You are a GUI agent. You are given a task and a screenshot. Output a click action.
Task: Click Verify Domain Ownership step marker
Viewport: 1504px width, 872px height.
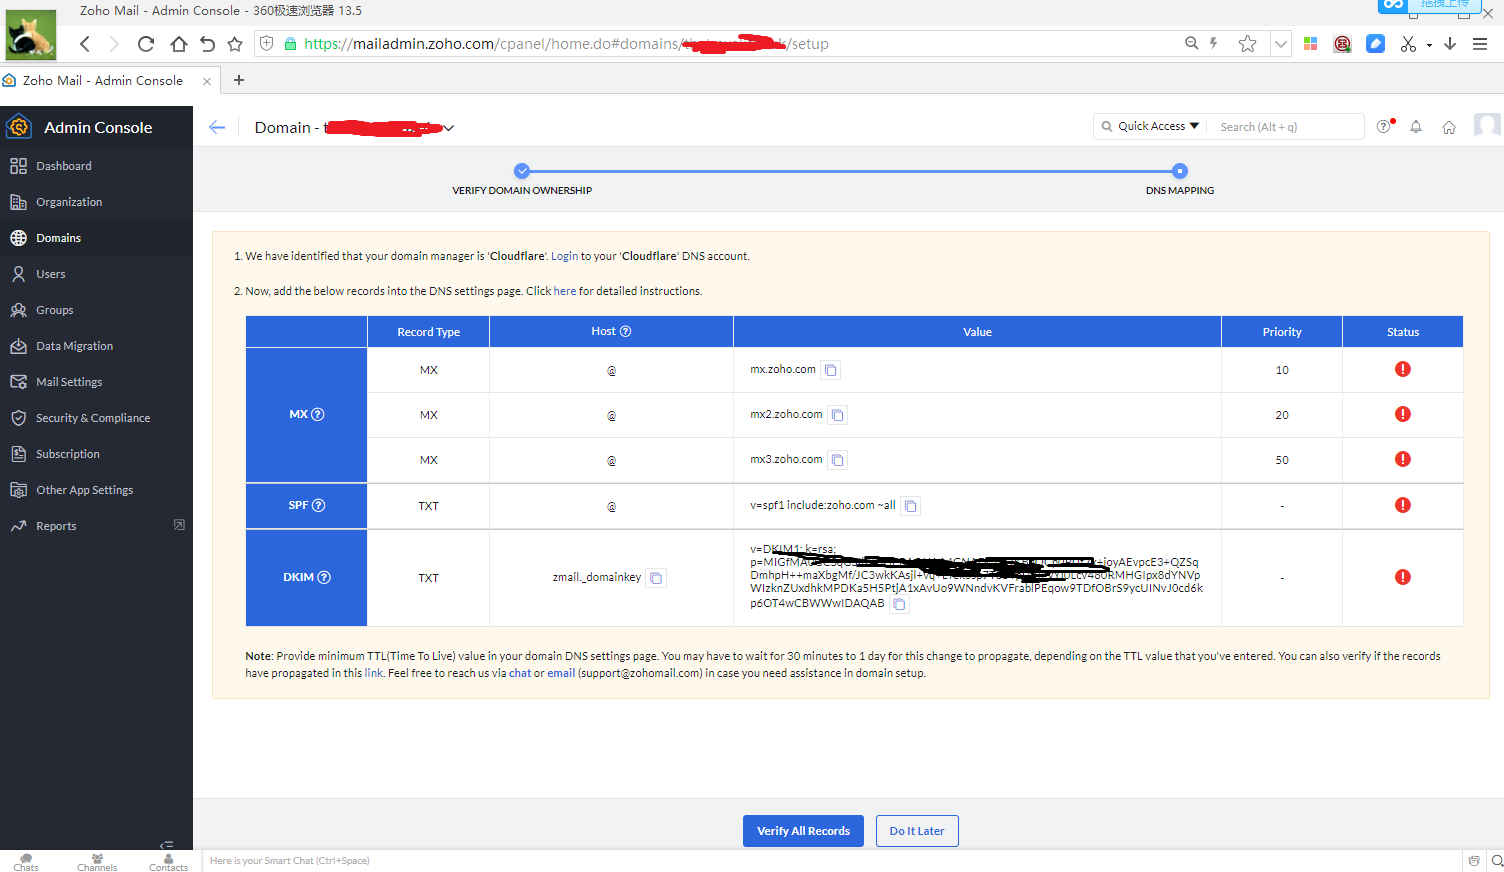click(521, 171)
